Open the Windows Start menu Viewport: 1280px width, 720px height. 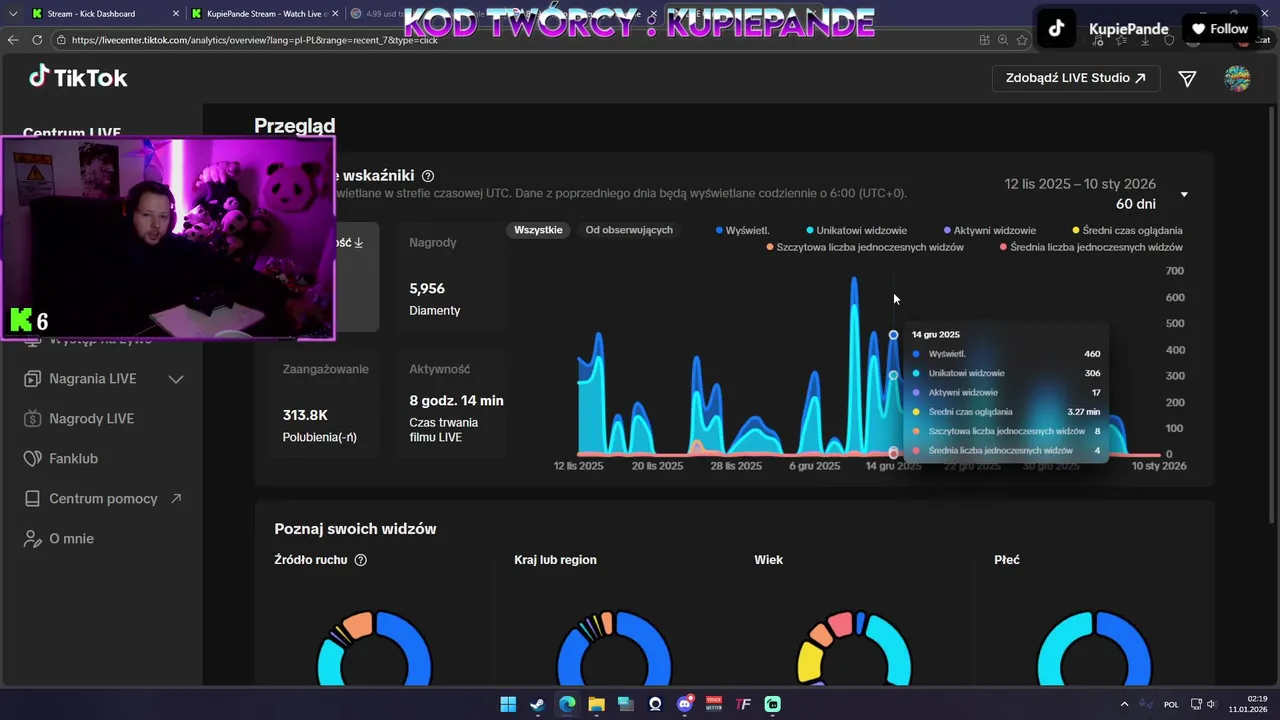pos(508,704)
